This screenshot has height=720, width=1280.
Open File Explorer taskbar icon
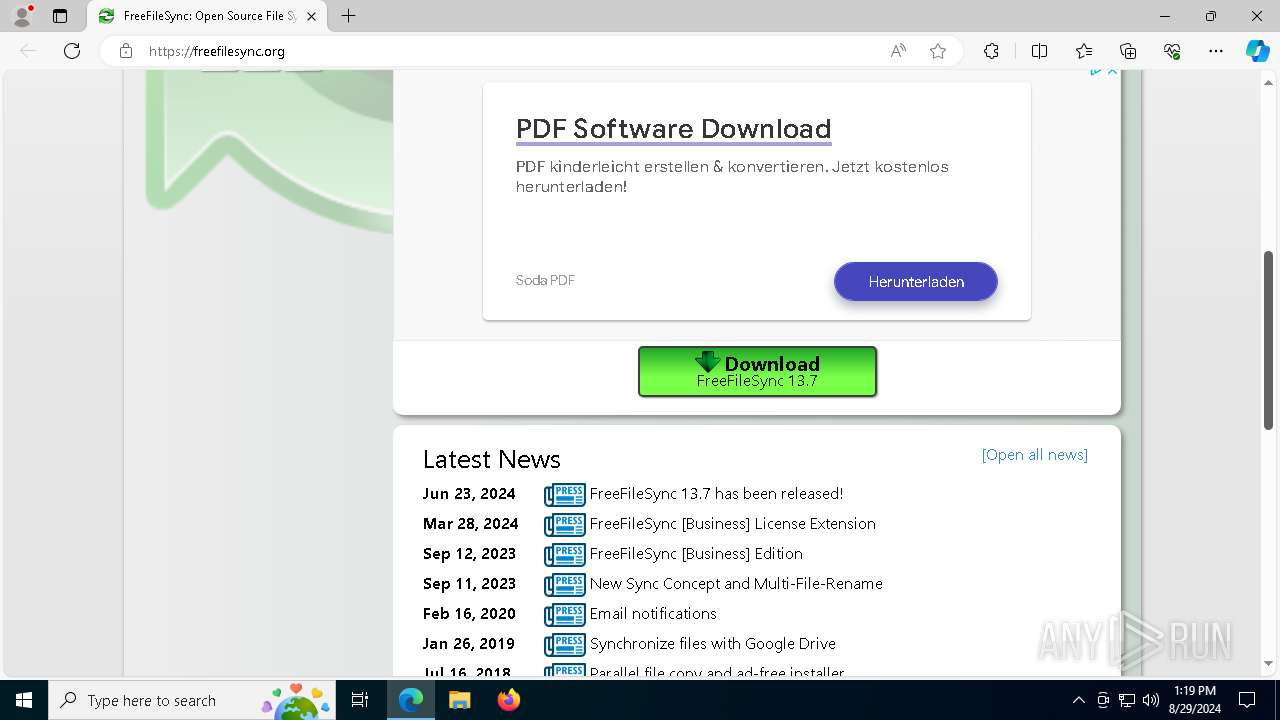coord(459,700)
